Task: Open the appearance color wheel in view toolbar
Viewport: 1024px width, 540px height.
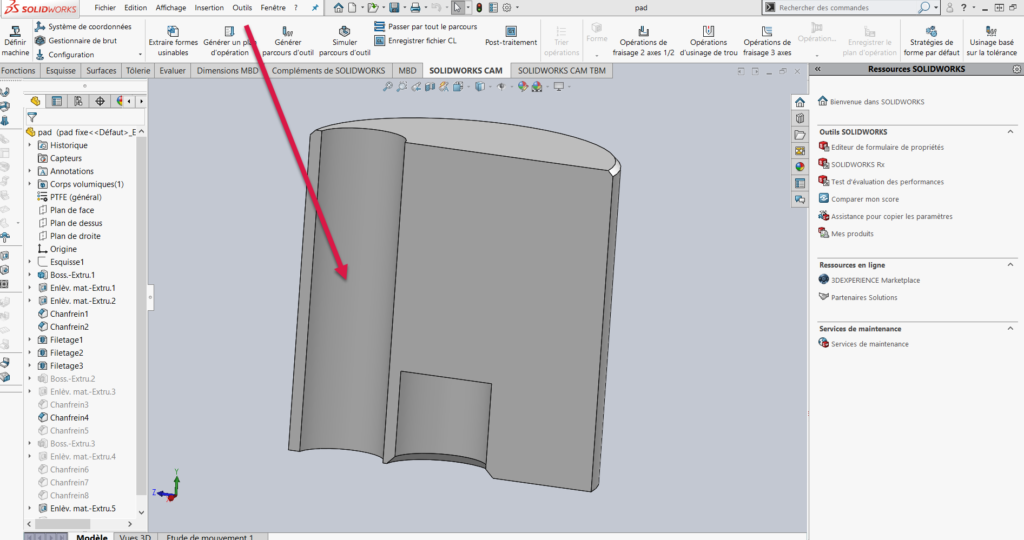Action: (522, 87)
